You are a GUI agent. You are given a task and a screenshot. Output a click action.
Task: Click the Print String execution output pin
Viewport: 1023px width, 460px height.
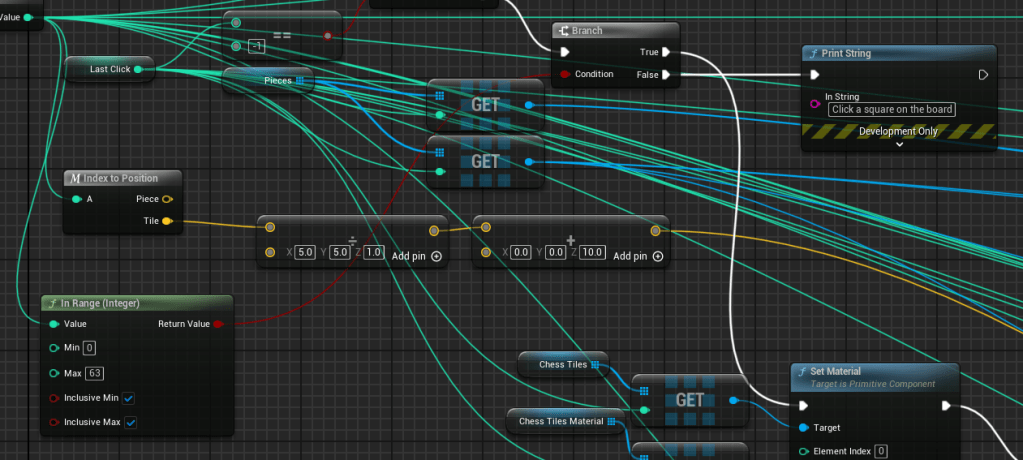click(983, 74)
